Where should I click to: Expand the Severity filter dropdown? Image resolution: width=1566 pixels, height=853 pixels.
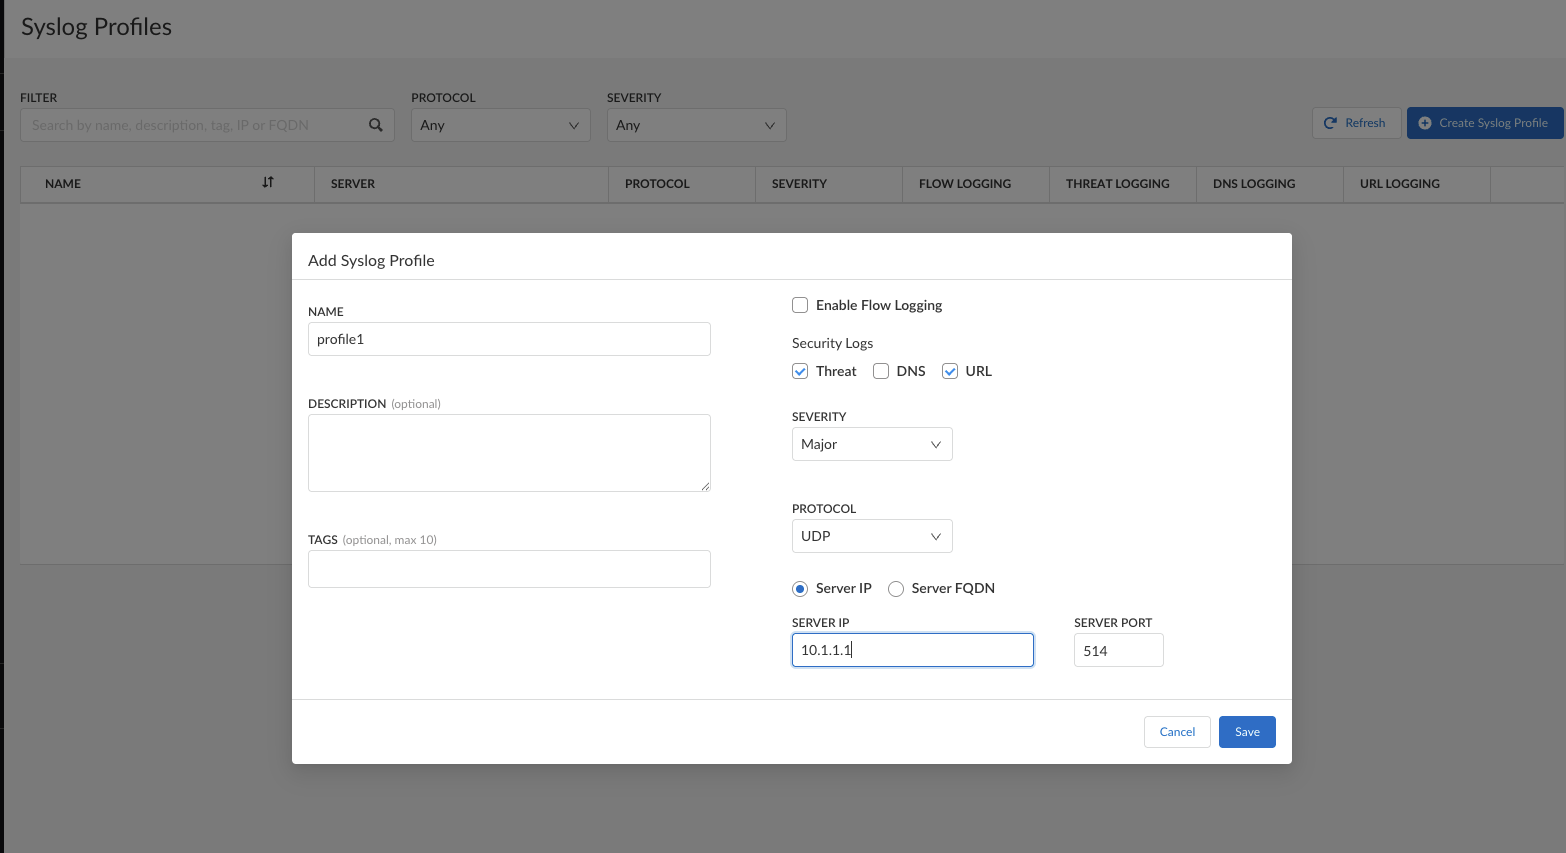pos(696,125)
